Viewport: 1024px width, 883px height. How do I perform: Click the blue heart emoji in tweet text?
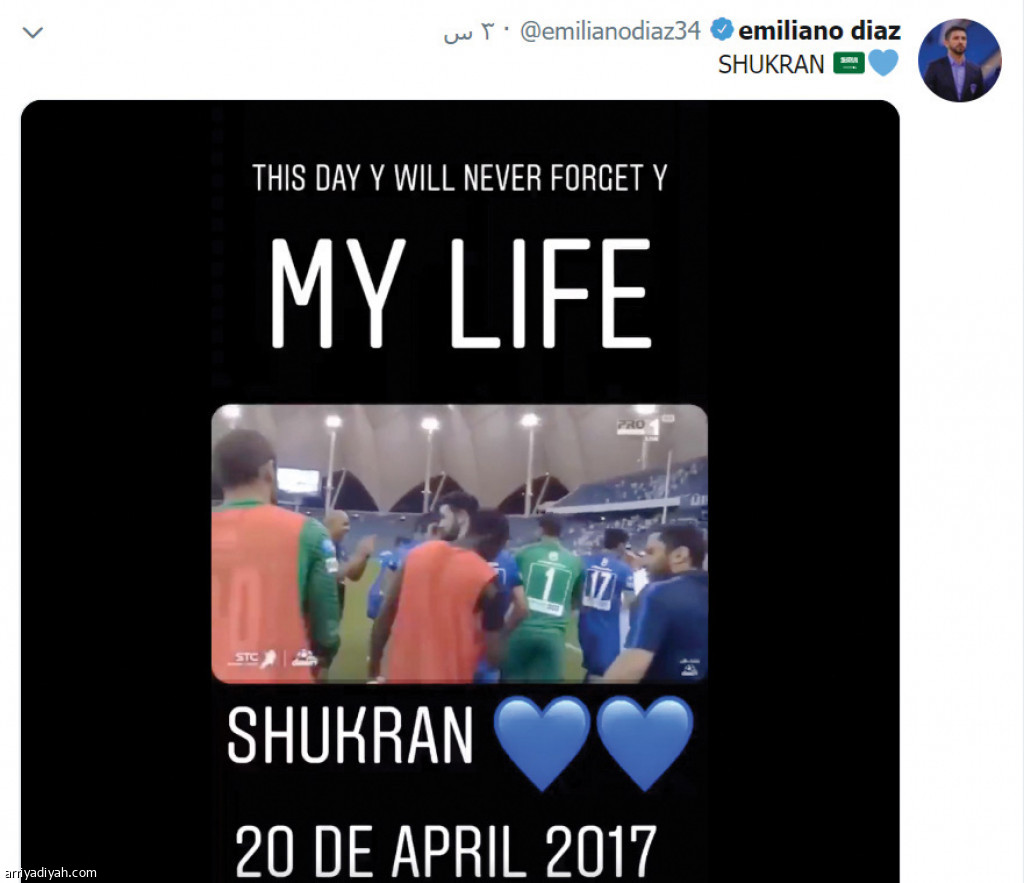pyautogui.click(x=883, y=63)
